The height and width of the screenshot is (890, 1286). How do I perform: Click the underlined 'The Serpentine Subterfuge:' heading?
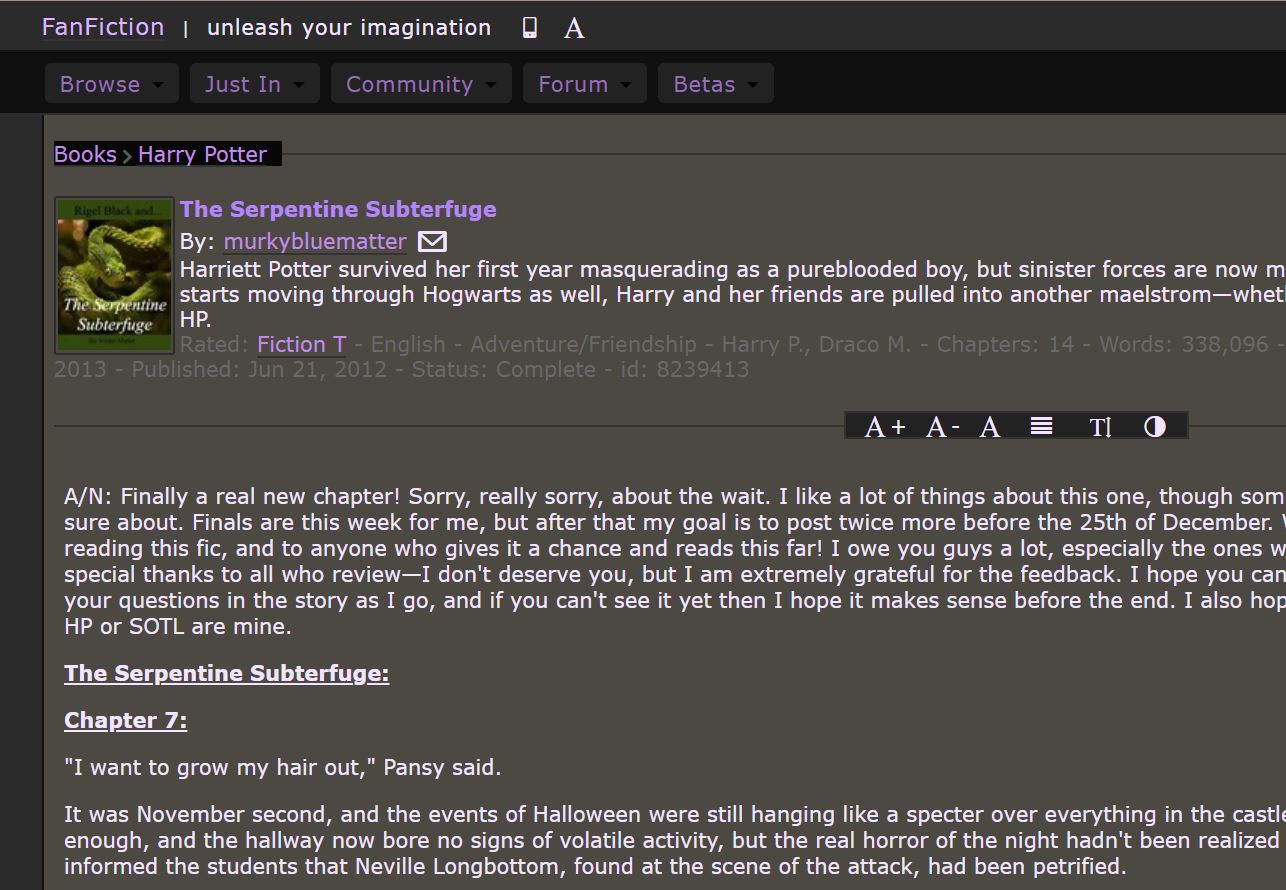point(227,673)
